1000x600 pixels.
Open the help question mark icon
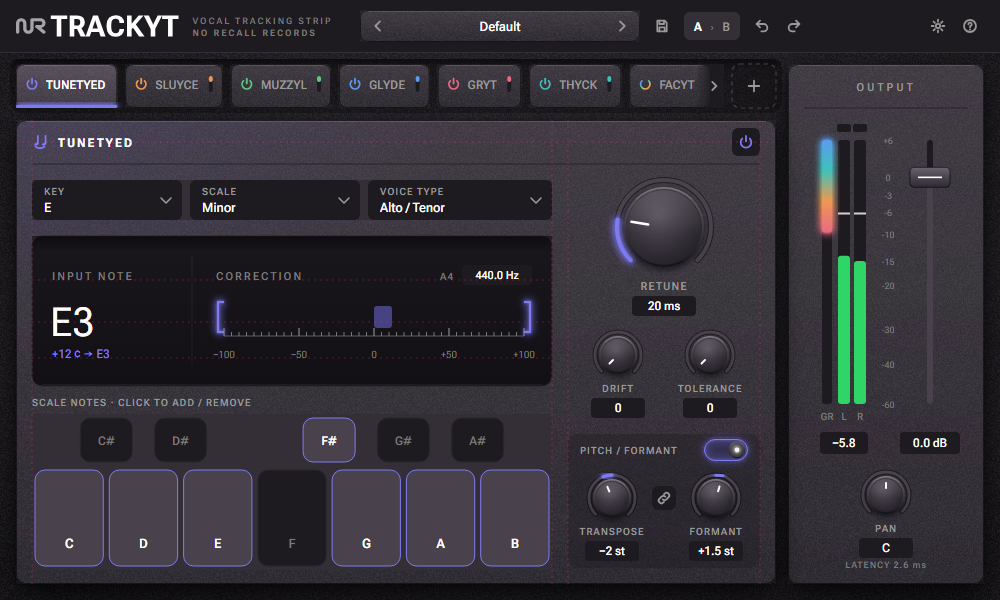(970, 26)
